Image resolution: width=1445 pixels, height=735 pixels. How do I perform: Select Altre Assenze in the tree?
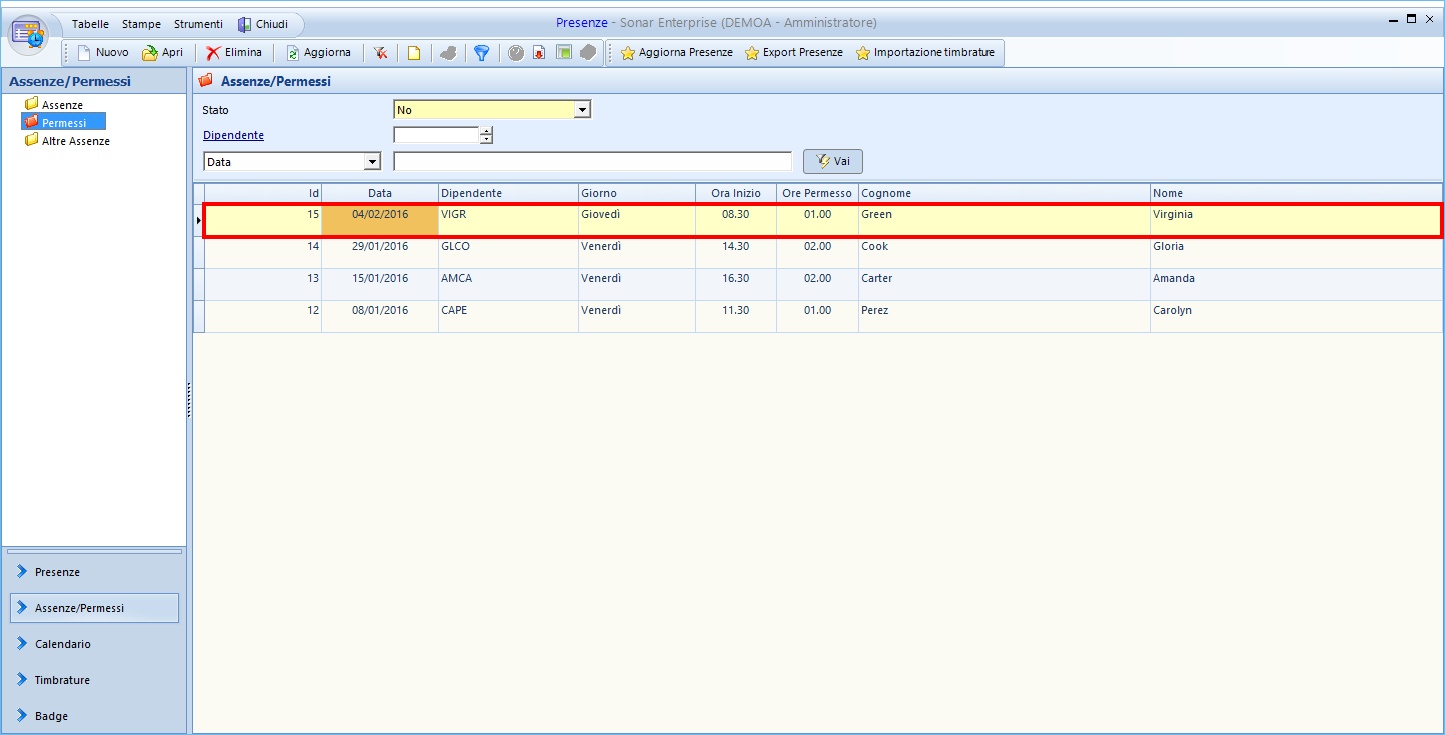pyautogui.click(x=75, y=142)
